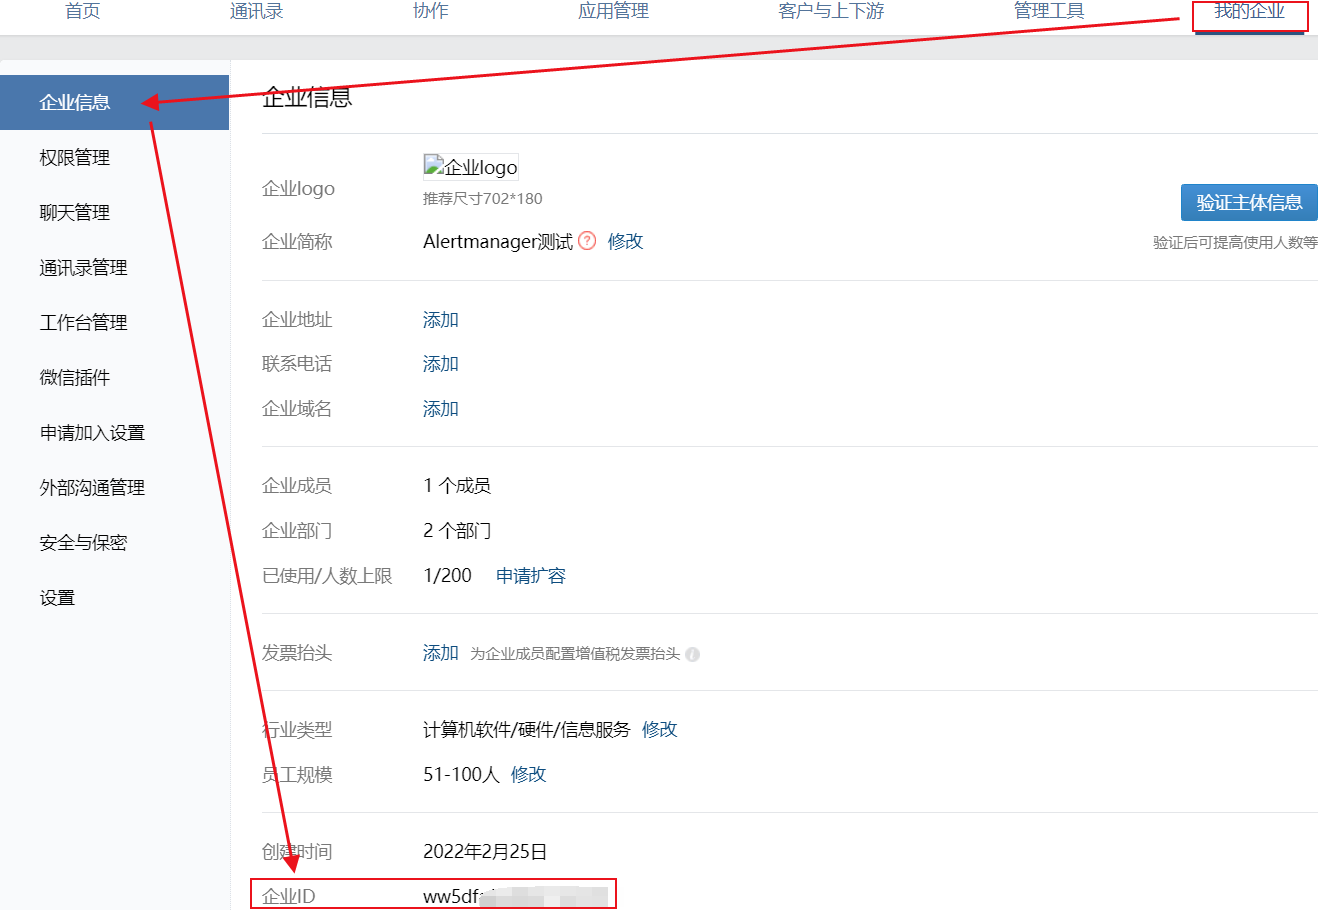The height and width of the screenshot is (910, 1318).
Task: Click 添加 for 企业域名
Action: (441, 409)
